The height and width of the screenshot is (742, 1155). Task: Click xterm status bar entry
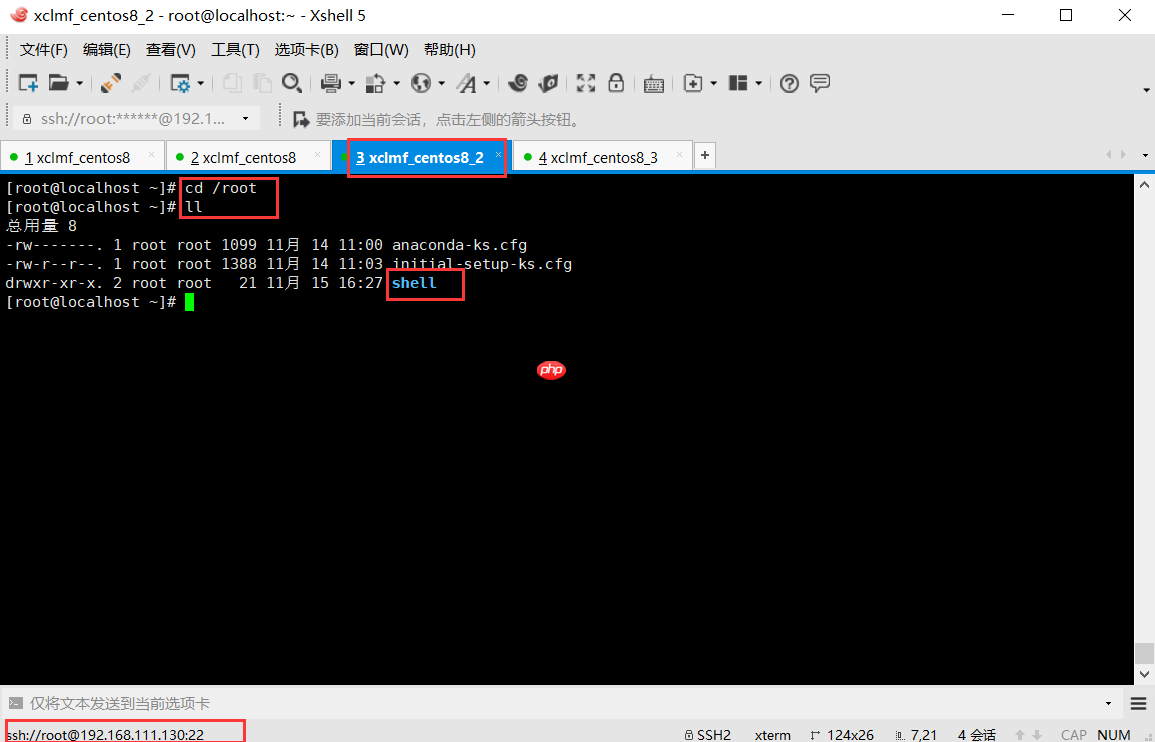[x=773, y=735]
